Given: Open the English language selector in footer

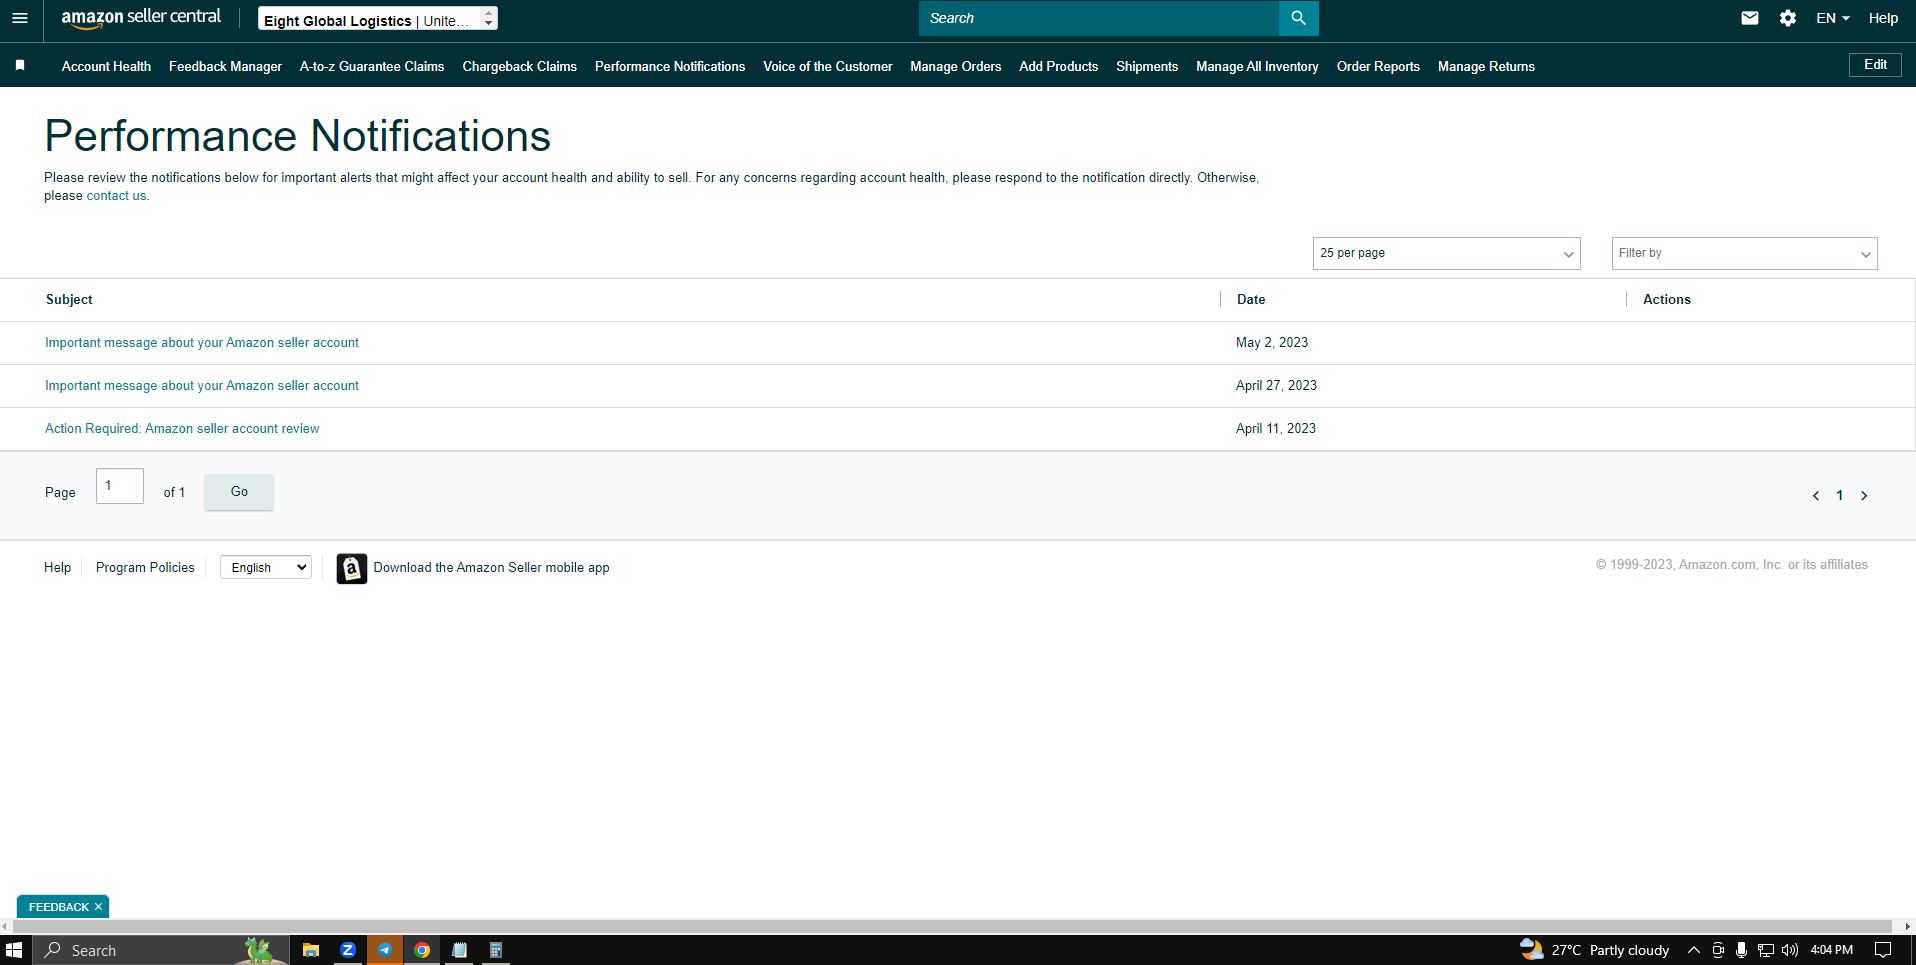Looking at the screenshot, I should click(266, 567).
